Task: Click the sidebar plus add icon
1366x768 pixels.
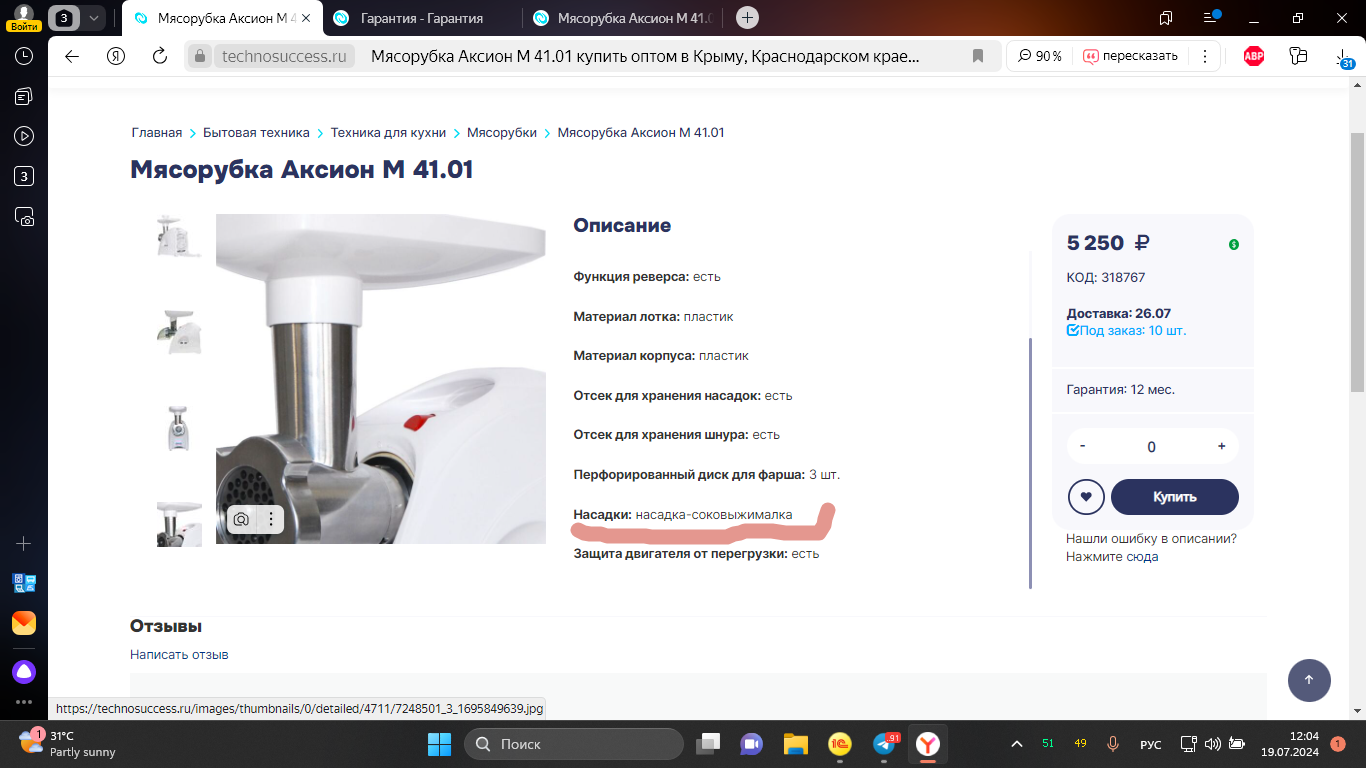Action: click(24, 543)
